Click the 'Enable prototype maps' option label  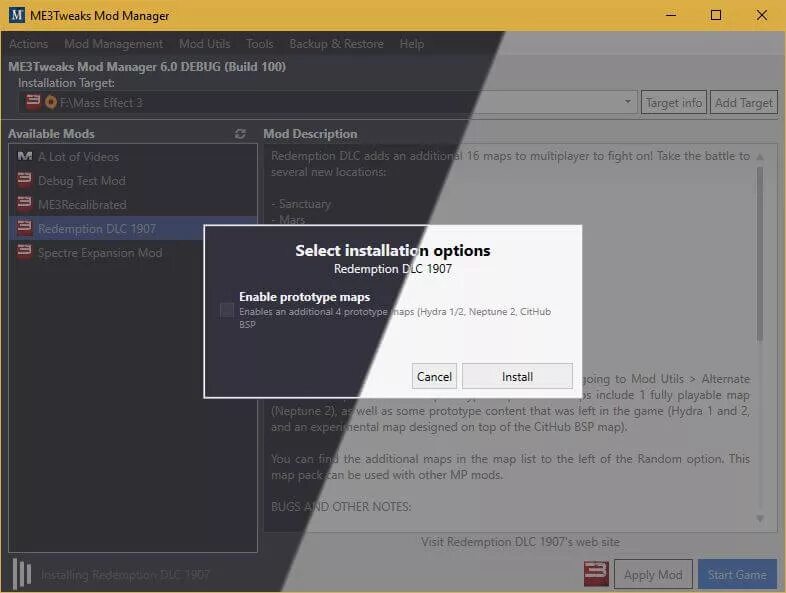click(x=304, y=297)
